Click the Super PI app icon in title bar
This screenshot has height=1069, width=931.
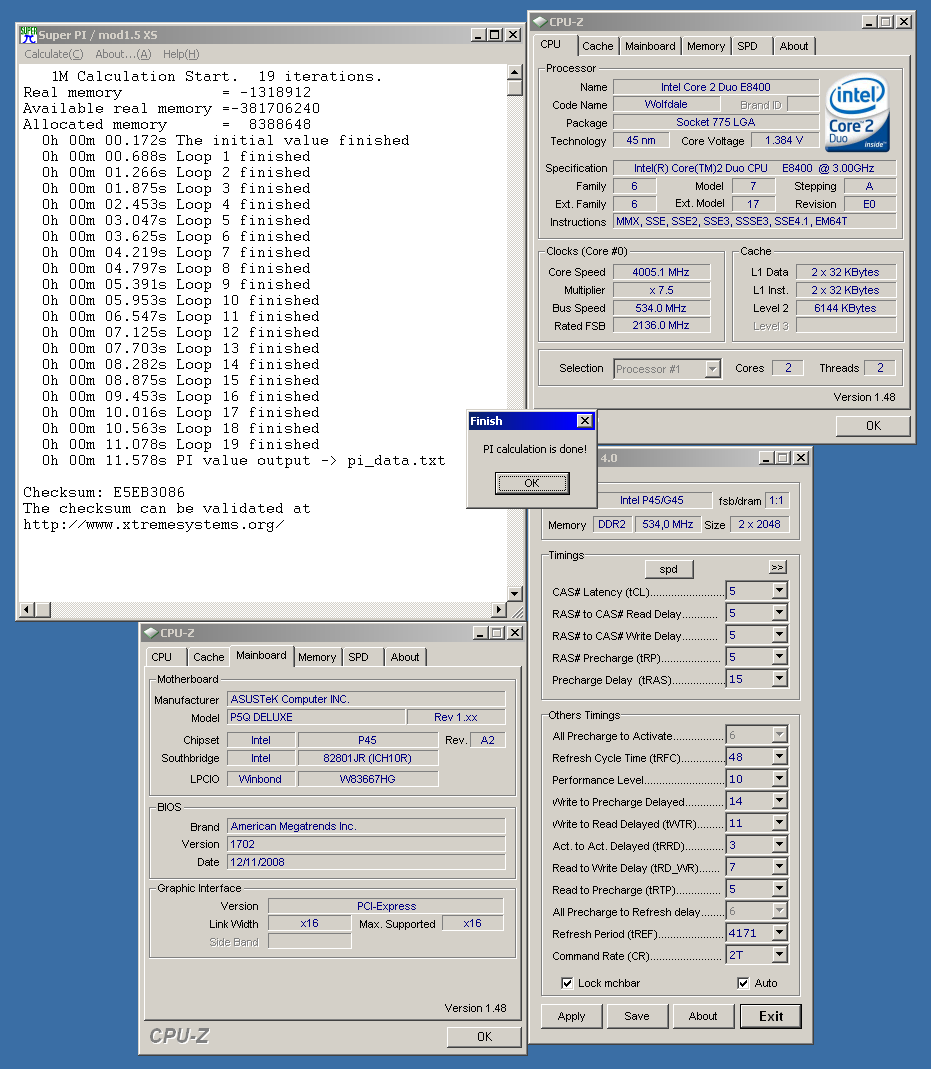[28, 35]
